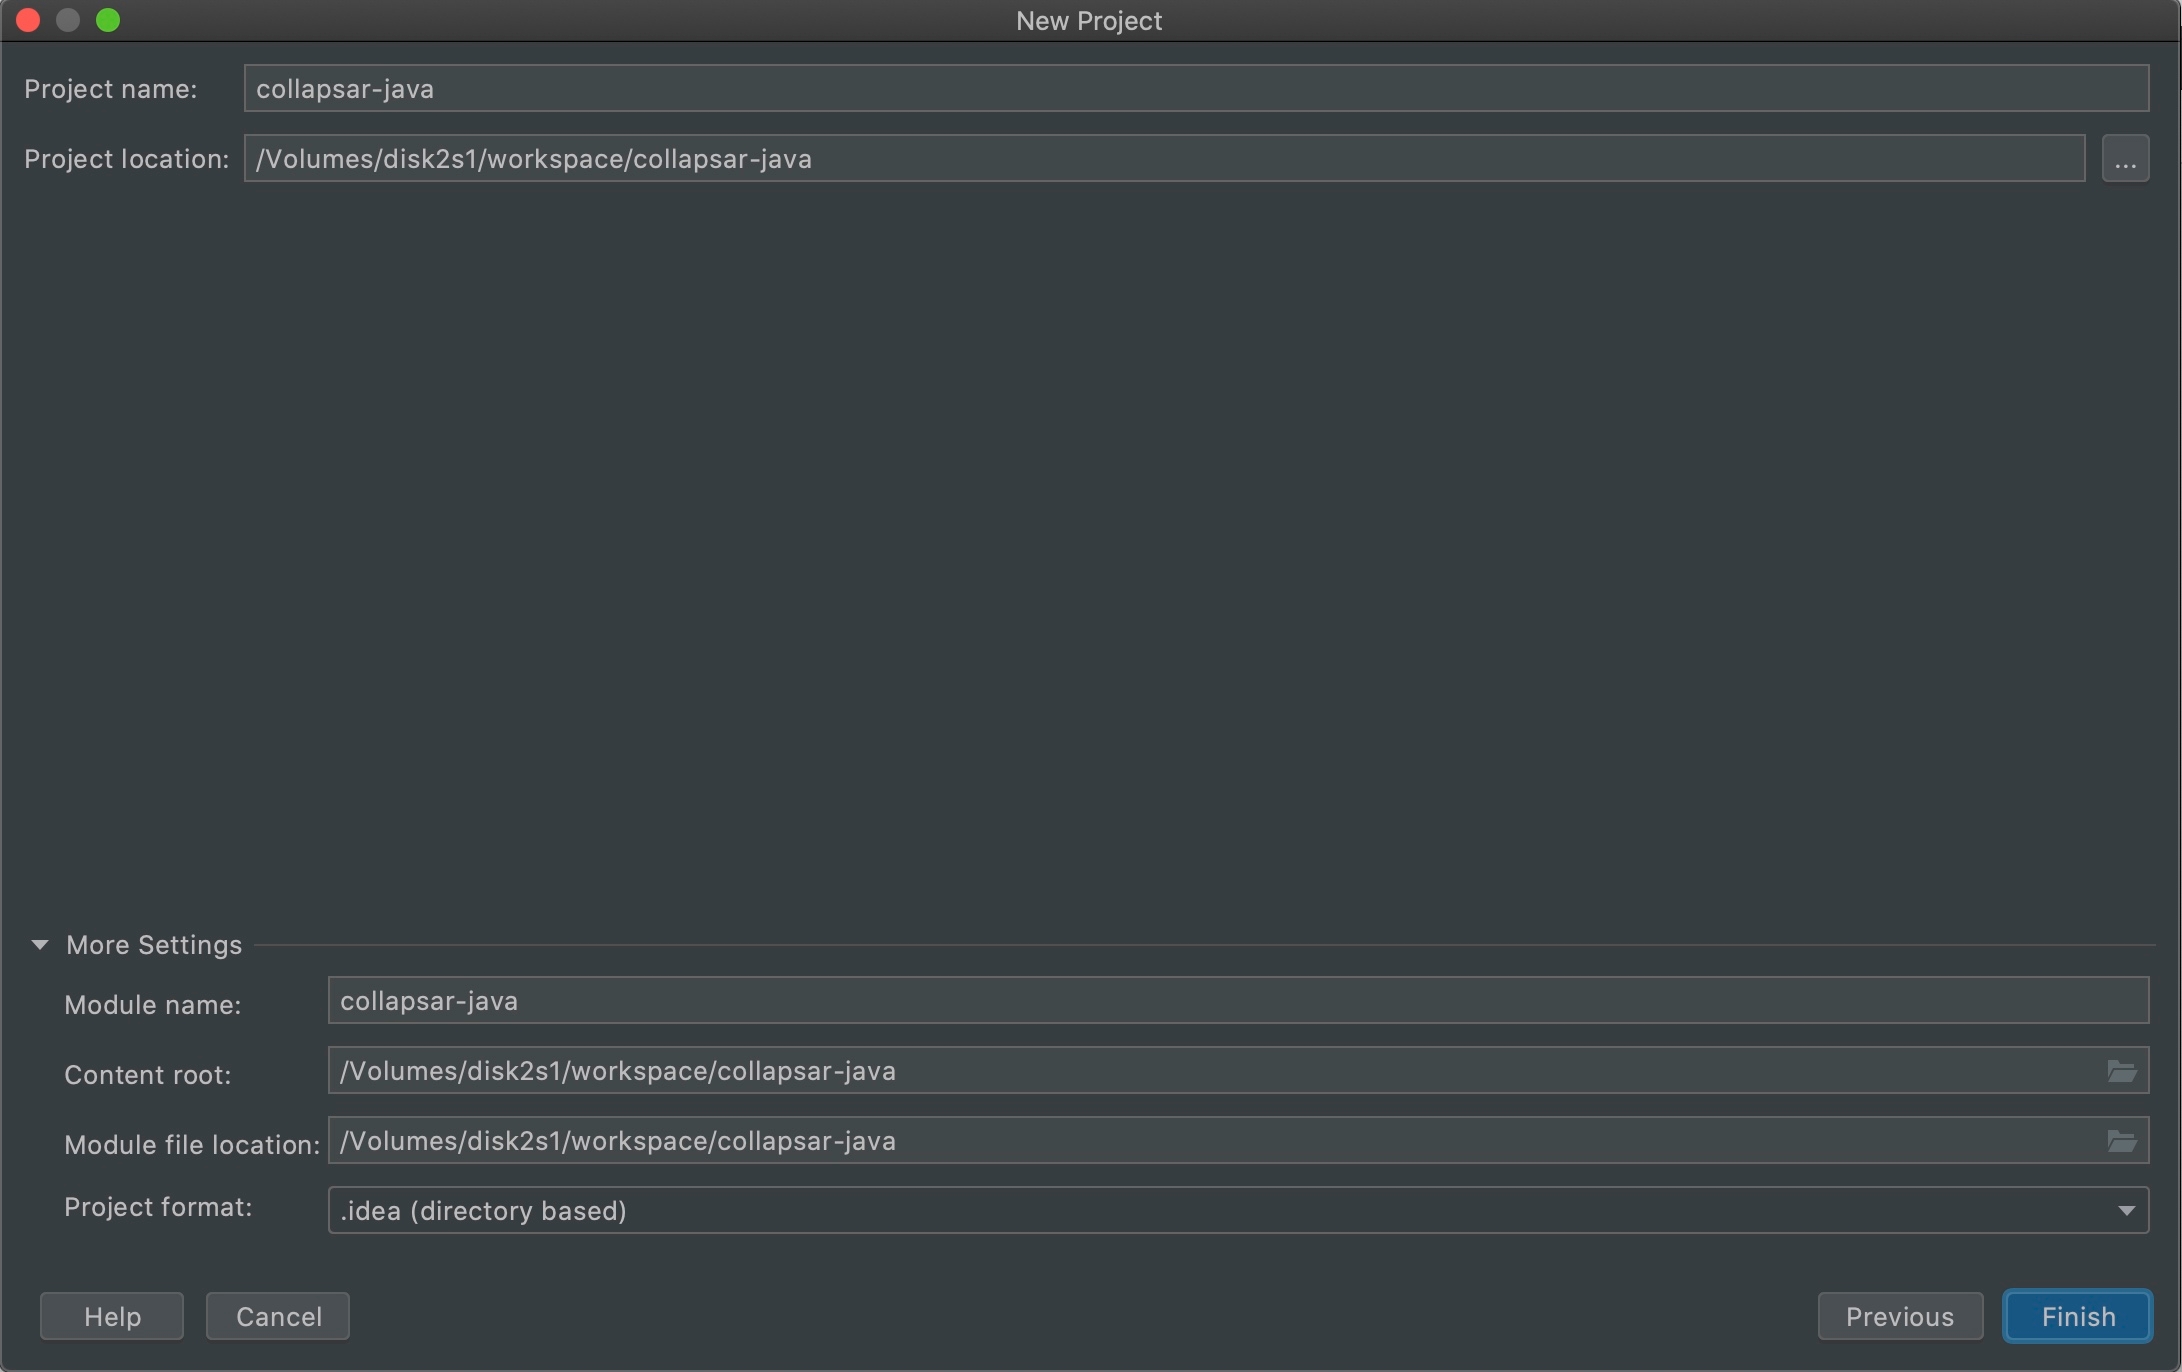Viewport: 2182px width, 1372px height.
Task: Collapse the More Settings disclosure triangle
Action: click(40, 944)
